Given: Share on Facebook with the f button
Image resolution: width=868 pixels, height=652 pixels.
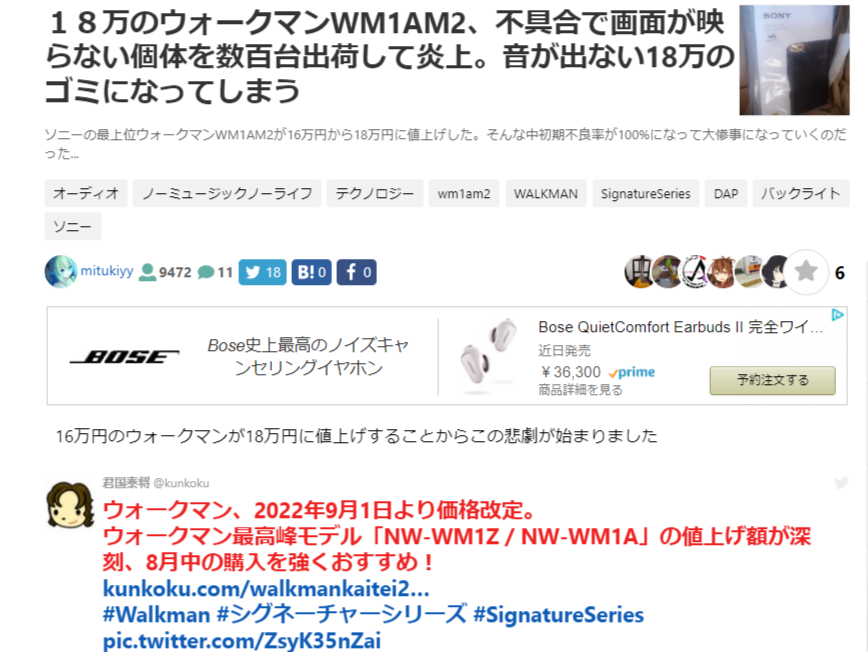Looking at the screenshot, I should click(356, 272).
